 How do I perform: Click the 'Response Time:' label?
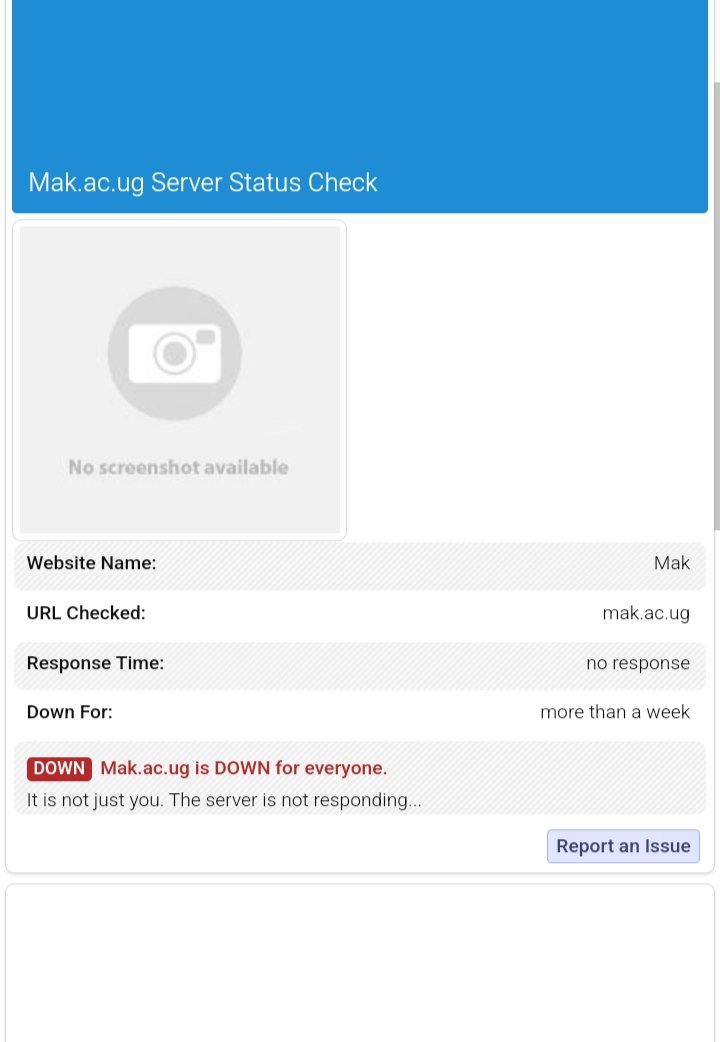(95, 663)
